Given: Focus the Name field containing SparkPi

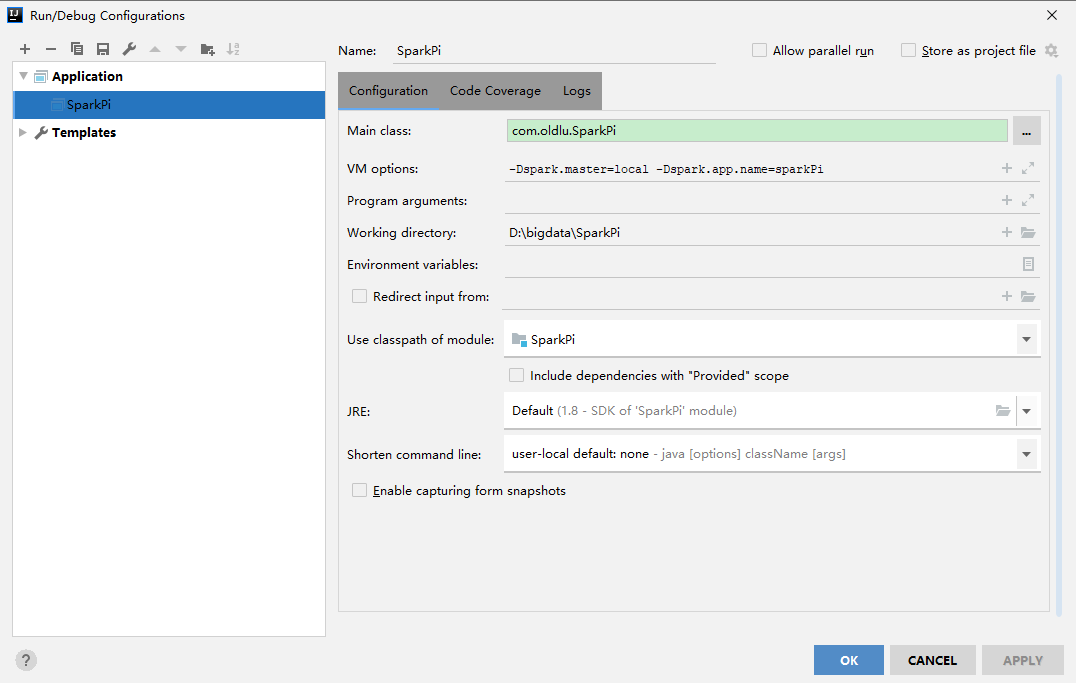Looking at the screenshot, I should pos(554,50).
